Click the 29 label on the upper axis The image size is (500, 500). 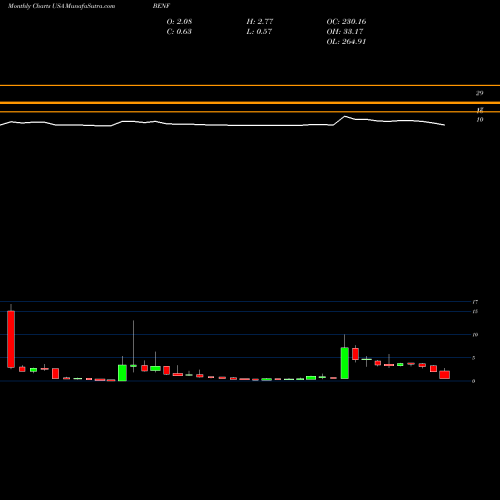(479, 93)
